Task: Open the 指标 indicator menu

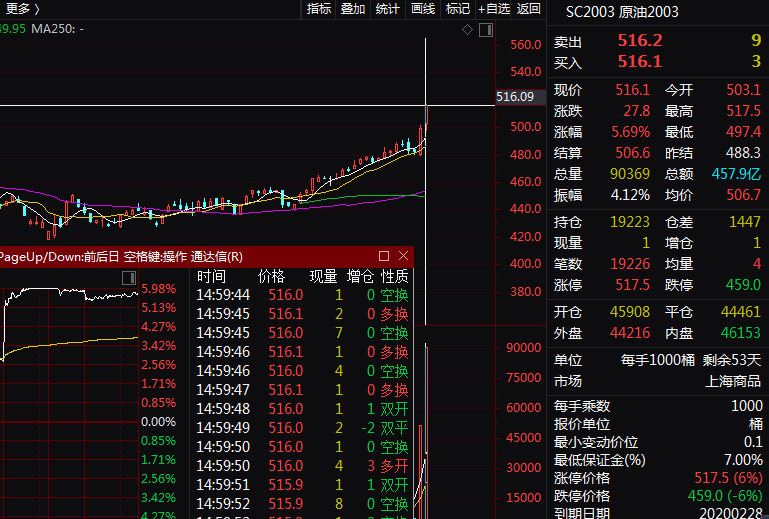Action: tap(318, 9)
